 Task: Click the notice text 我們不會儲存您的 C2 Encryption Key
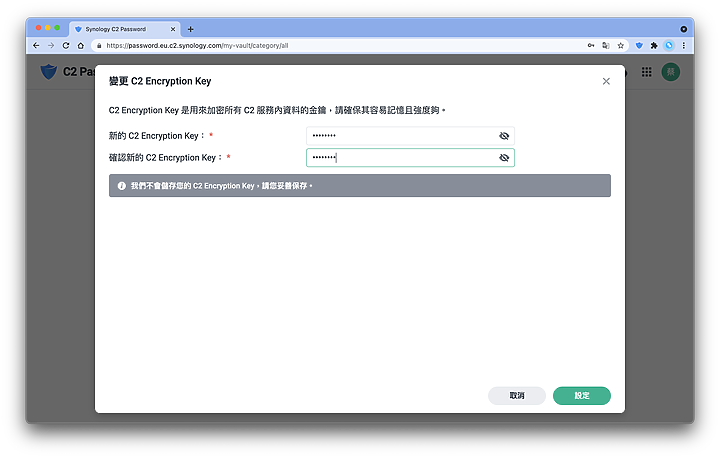pyautogui.click(x=221, y=186)
